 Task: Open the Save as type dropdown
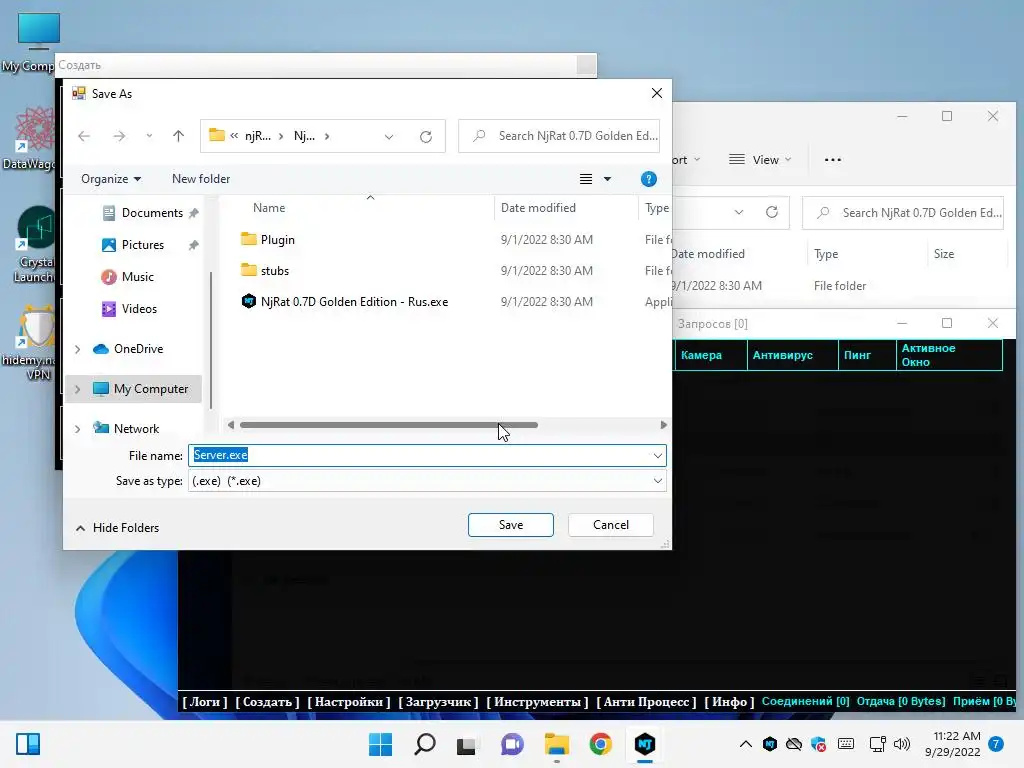tap(657, 481)
